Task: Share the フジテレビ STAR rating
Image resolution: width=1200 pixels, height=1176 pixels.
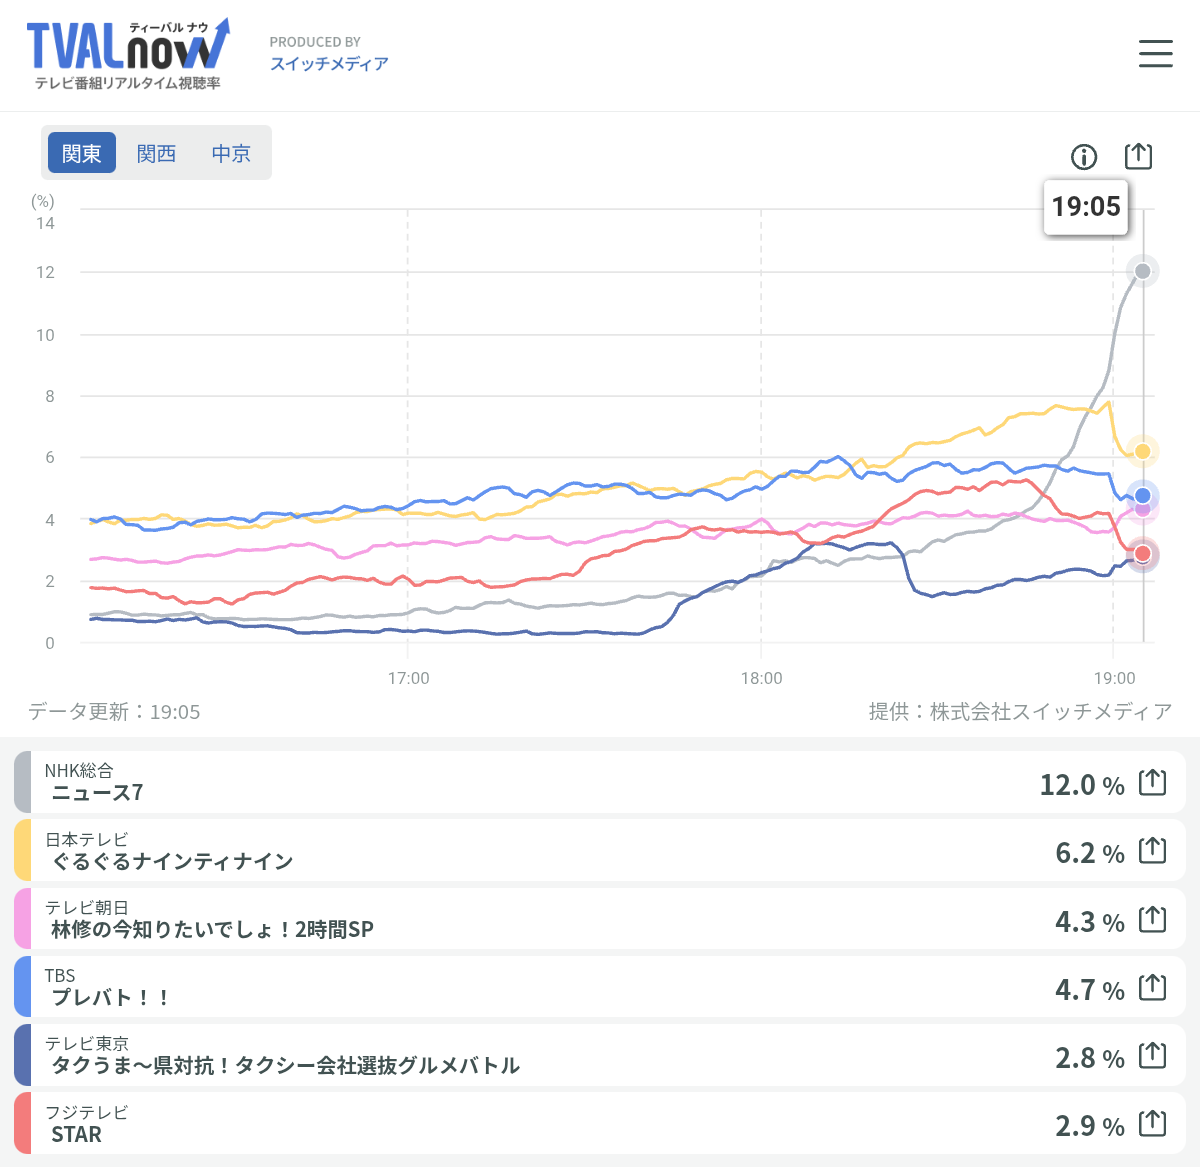Action: pos(1152,1124)
